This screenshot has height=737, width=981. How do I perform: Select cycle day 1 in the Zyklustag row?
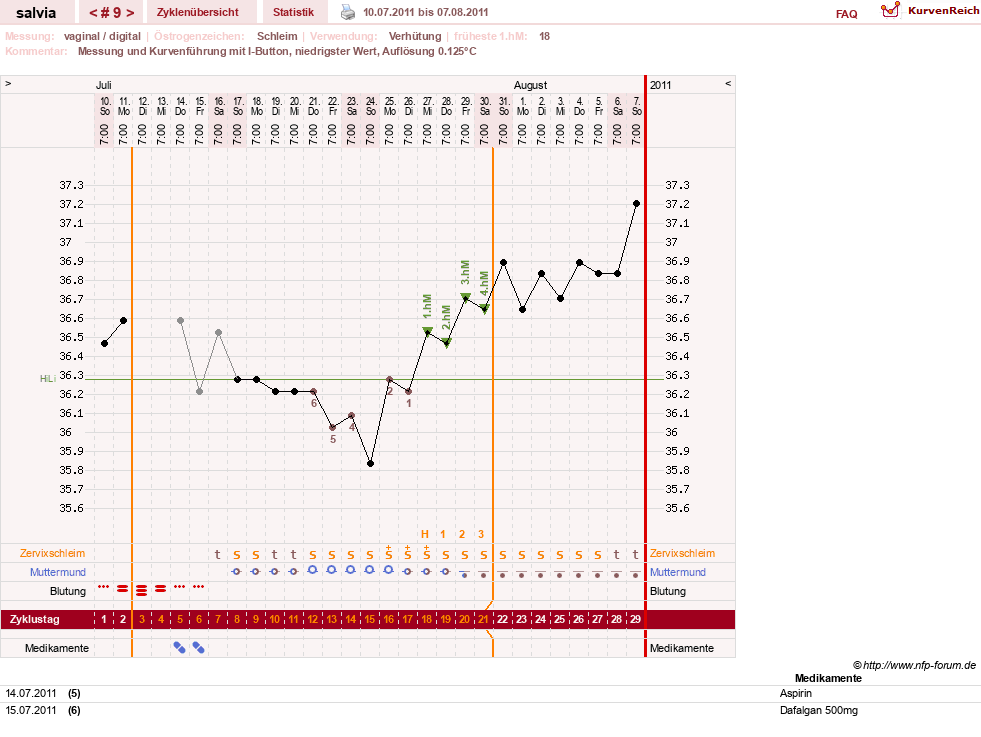coord(104,619)
